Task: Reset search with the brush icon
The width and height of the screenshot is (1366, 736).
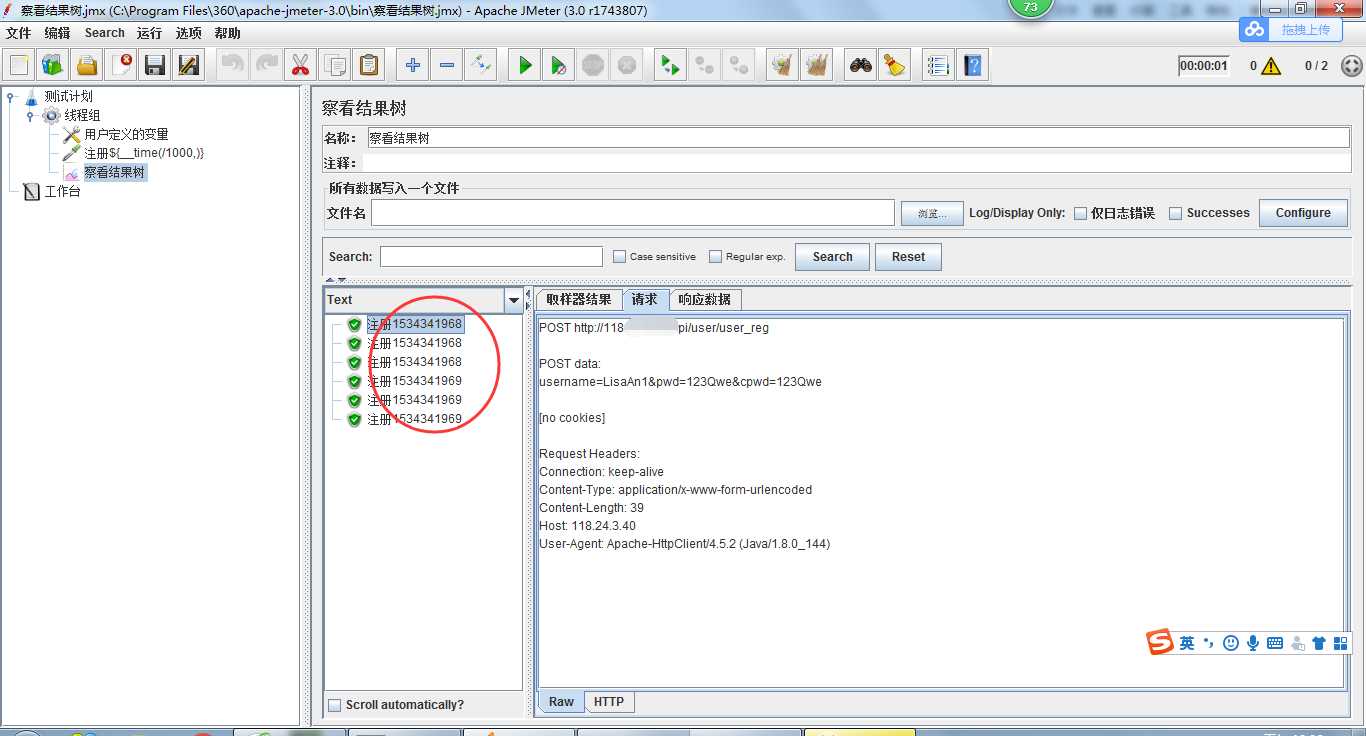Action: click(x=894, y=66)
